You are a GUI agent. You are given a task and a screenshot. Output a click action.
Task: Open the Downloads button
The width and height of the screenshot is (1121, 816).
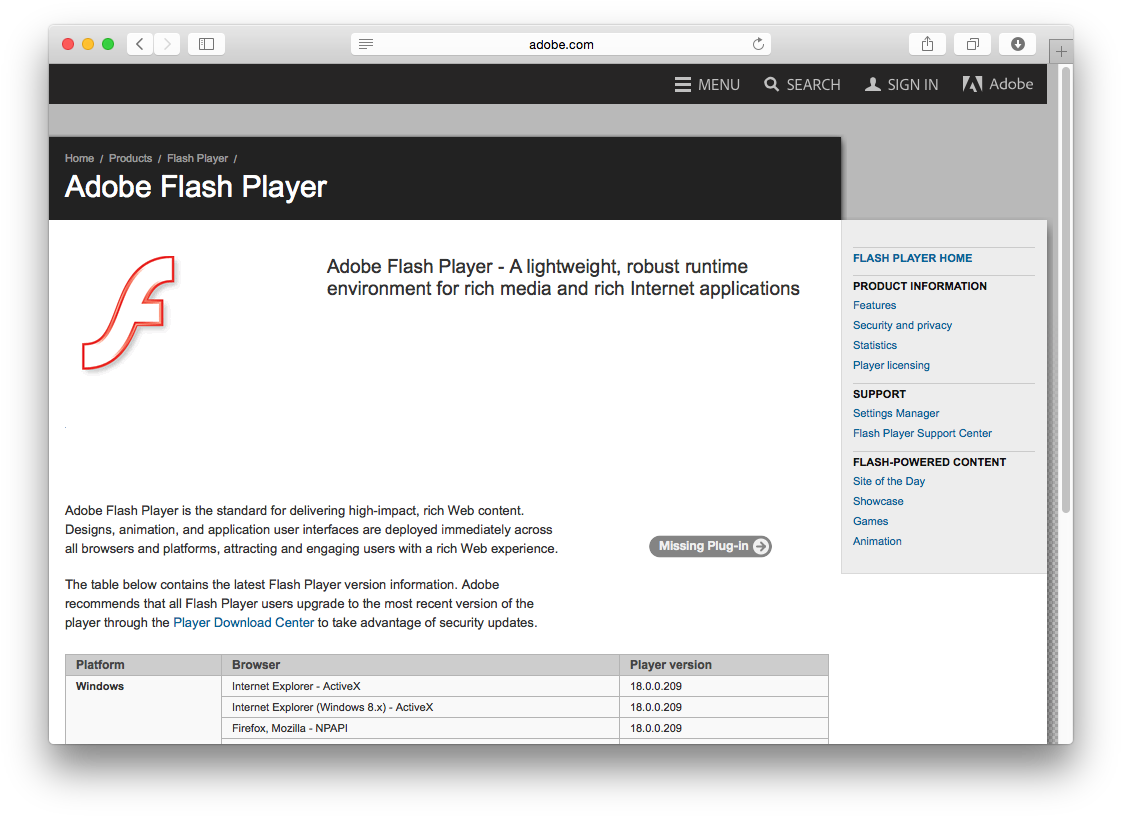pyautogui.click(x=1017, y=44)
